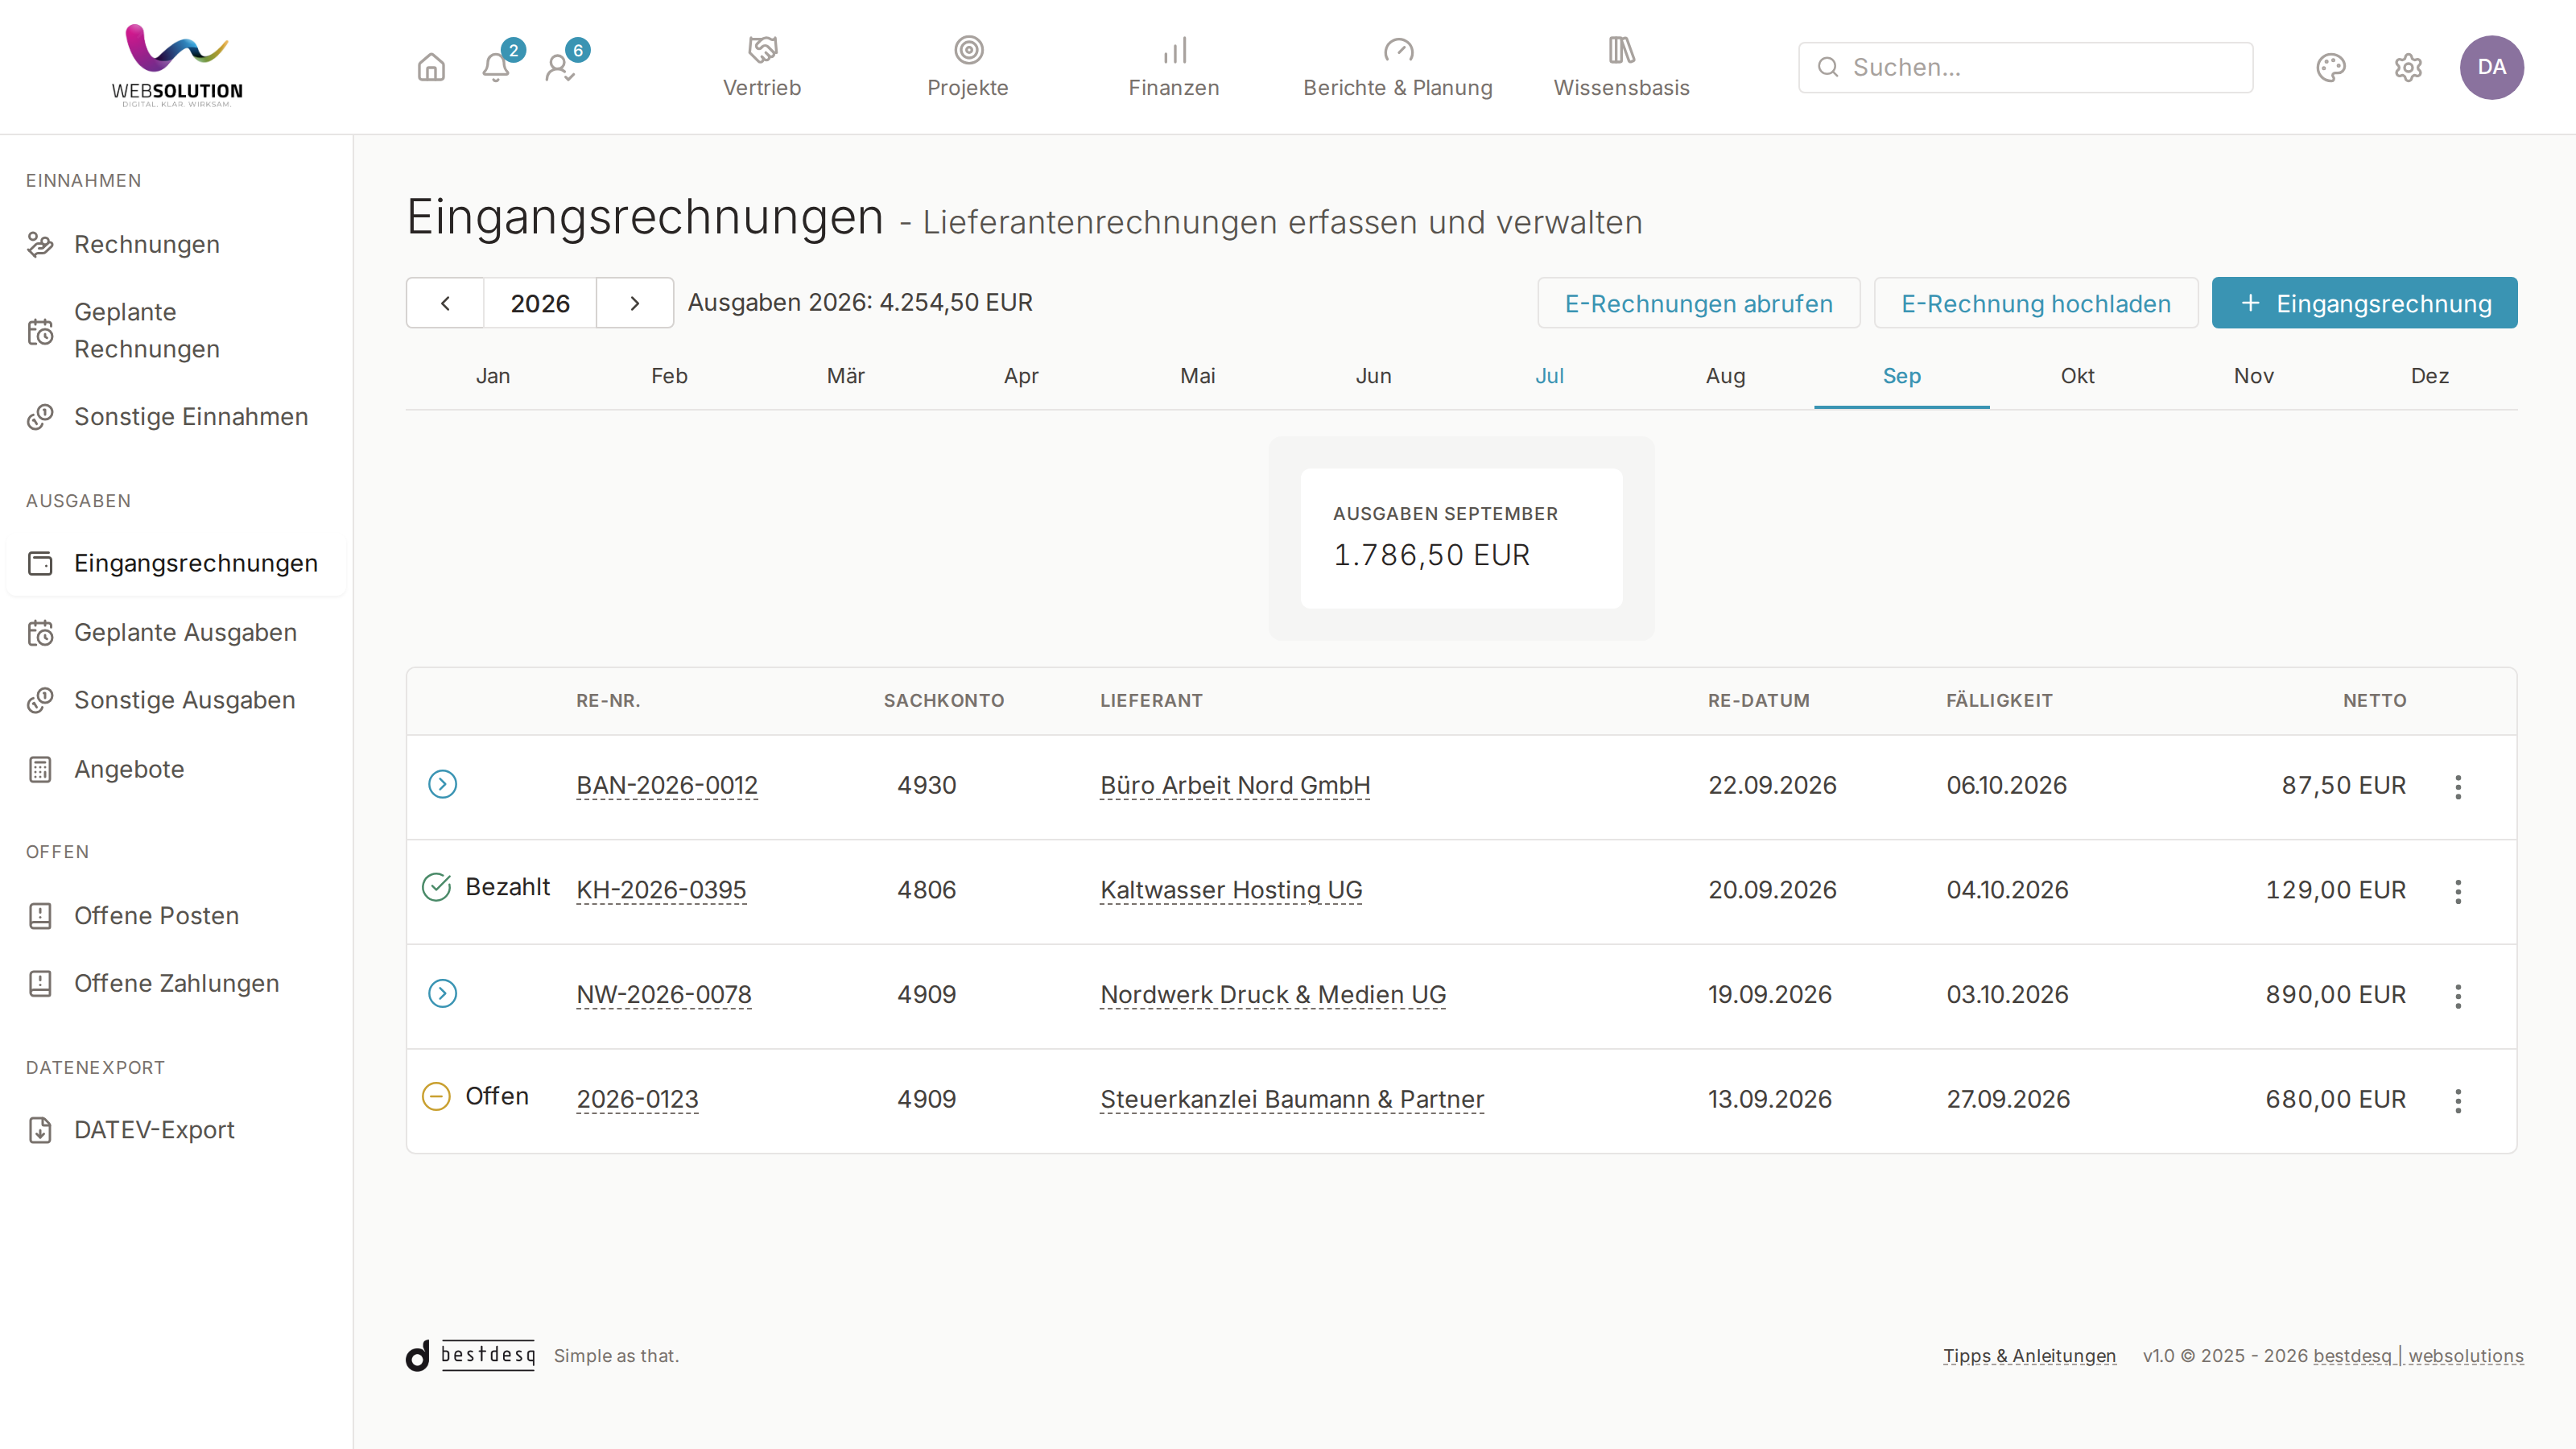Click status icon of NW-2026-0078 row
The image size is (2576, 1449).
(x=442, y=993)
